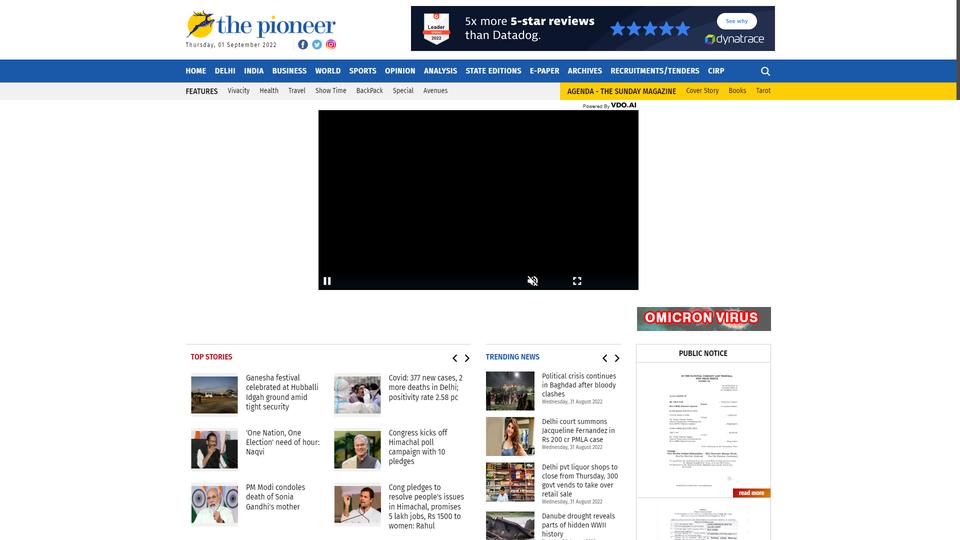The height and width of the screenshot is (540, 960).
Task: Click The Pioneer logo
Action: pyautogui.click(x=261, y=24)
